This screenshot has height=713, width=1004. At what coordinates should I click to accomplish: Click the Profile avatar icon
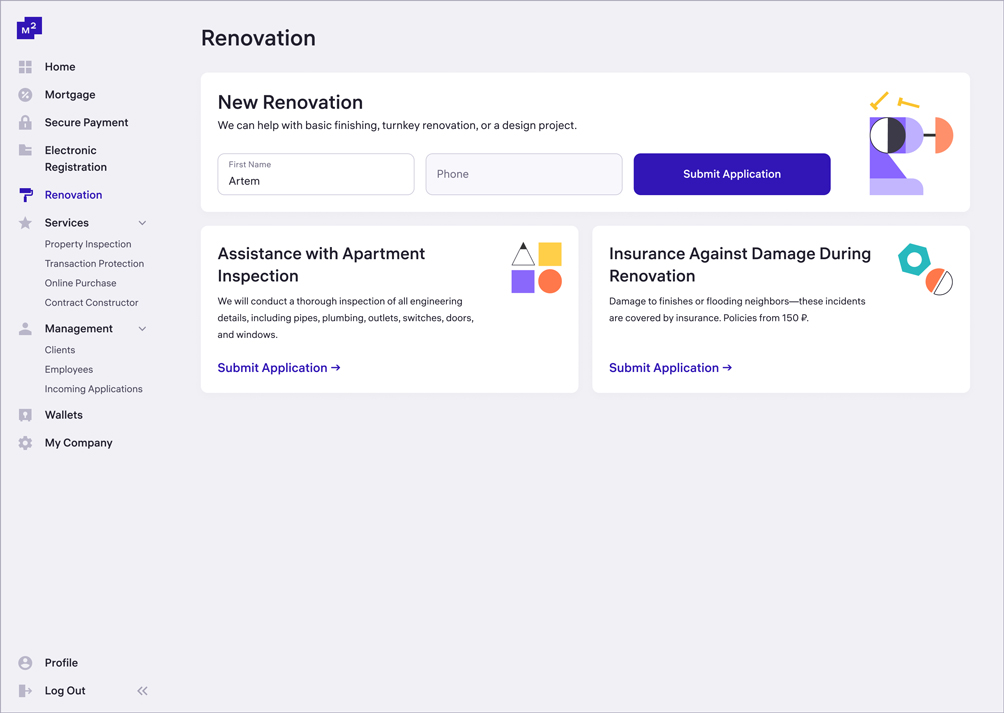(x=25, y=663)
